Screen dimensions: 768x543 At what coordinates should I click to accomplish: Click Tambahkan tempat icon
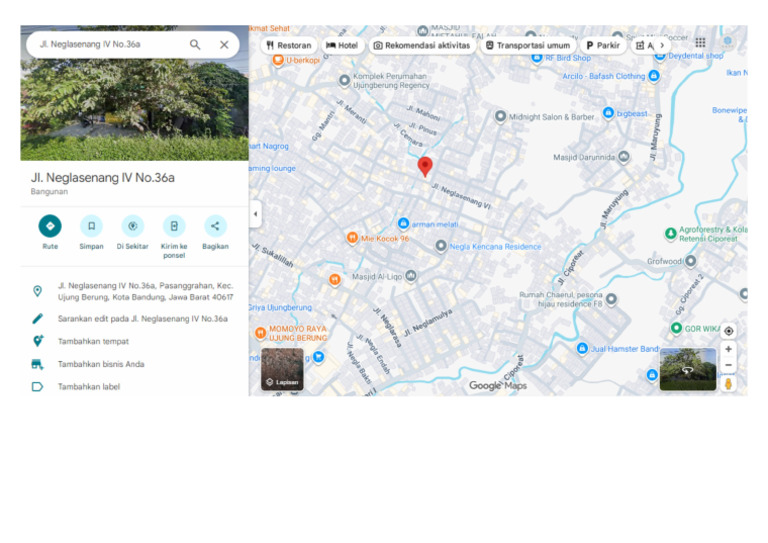tap(38, 341)
